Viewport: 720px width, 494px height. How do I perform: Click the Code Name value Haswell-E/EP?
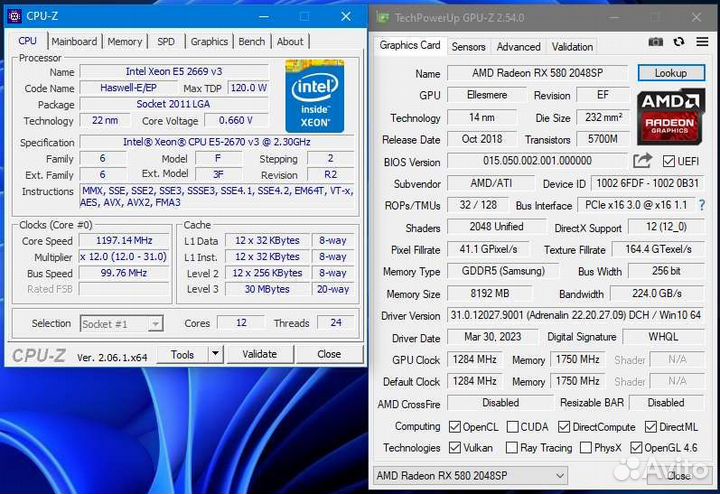129,88
